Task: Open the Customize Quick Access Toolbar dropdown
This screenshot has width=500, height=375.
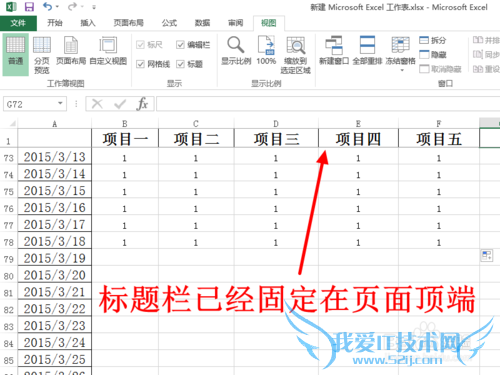Action: tap(94, 7)
